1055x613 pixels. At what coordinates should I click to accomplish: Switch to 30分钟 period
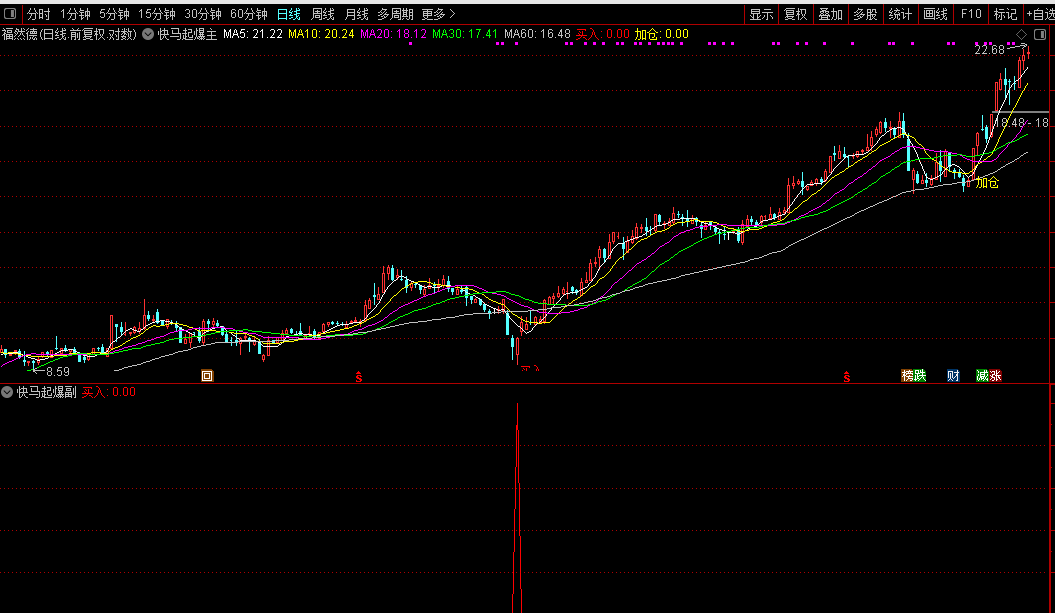[x=203, y=14]
